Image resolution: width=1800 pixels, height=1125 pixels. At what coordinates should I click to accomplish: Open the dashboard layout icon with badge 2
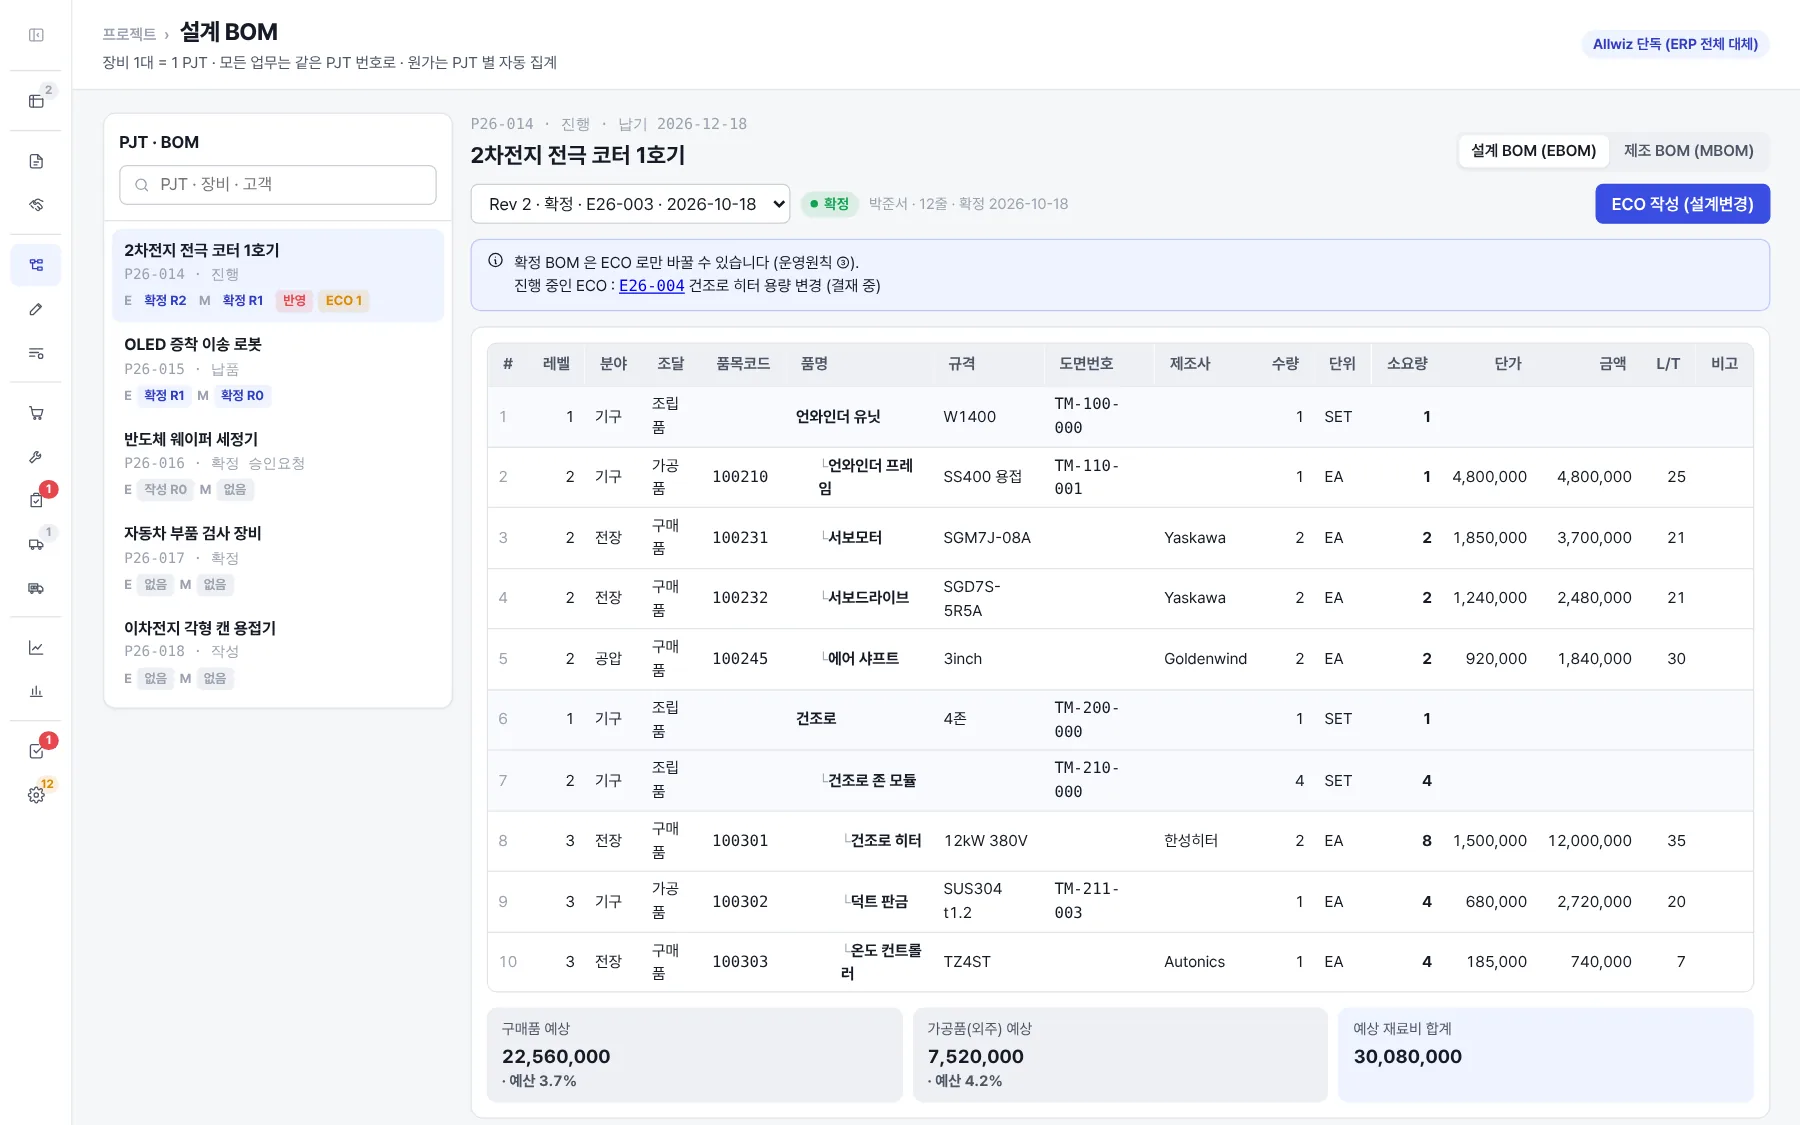(36, 101)
